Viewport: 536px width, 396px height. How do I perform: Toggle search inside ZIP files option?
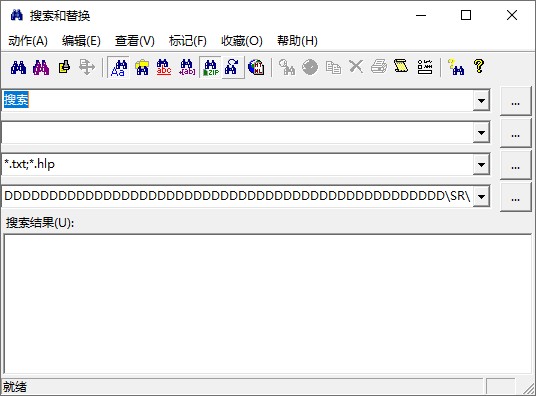[x=210, y=67]
